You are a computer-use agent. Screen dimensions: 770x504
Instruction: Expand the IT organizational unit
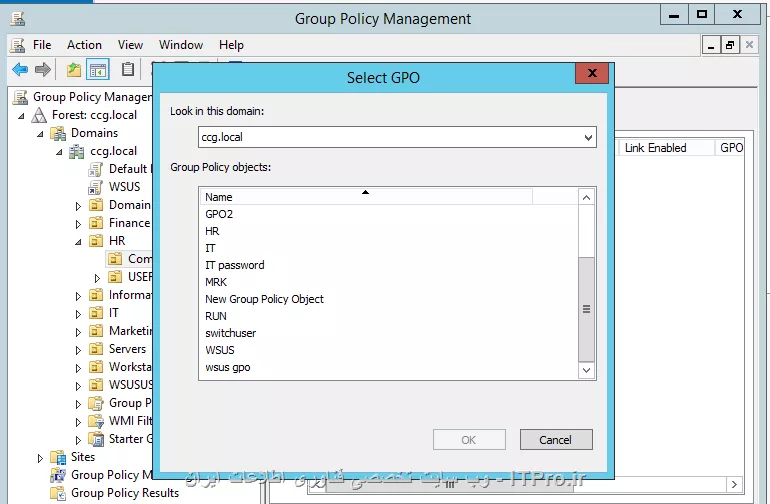click(78, 314)
